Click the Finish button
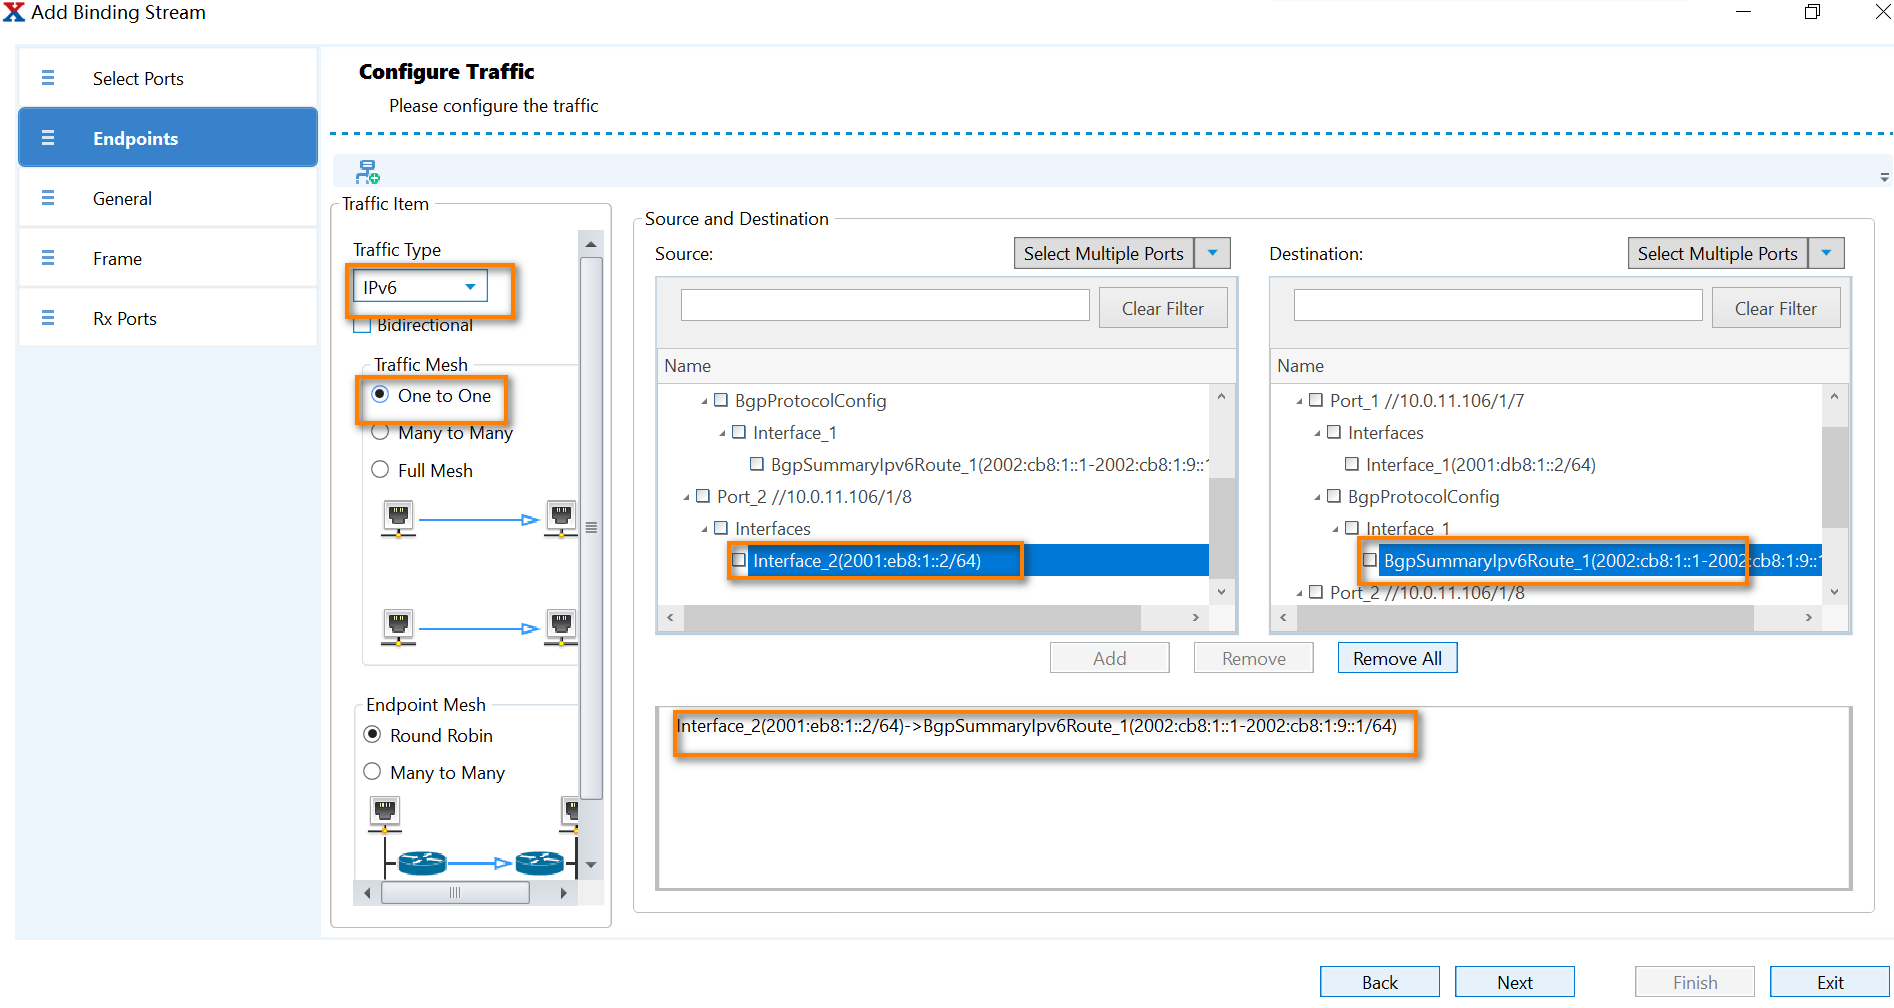Image resolution: width=1894 pixels, height=1008 pixels. click(1694, 982)
